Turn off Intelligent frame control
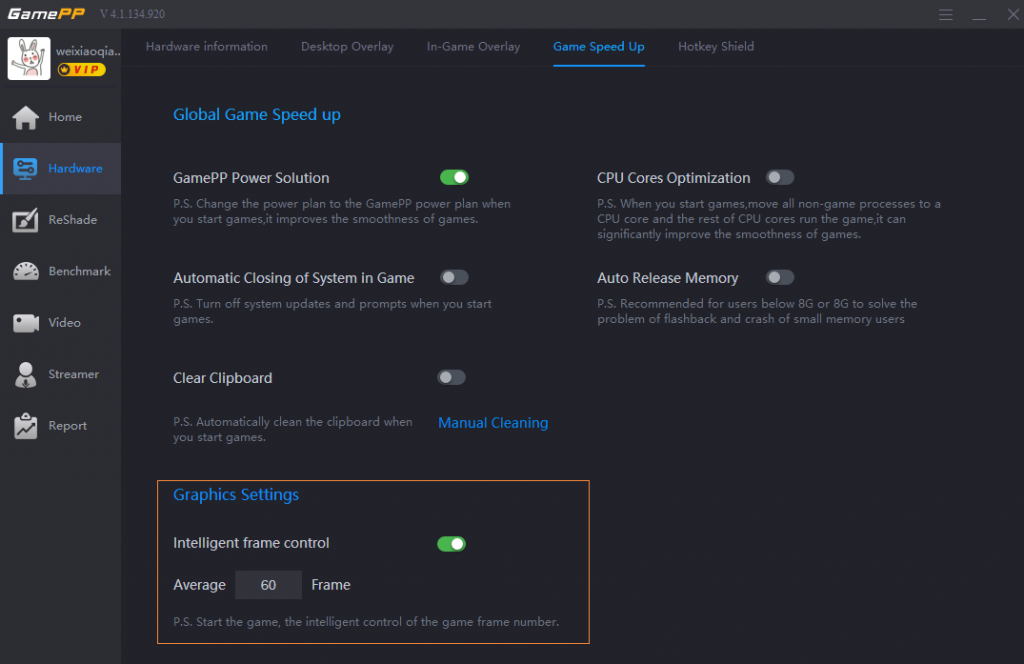 [451, 544]
